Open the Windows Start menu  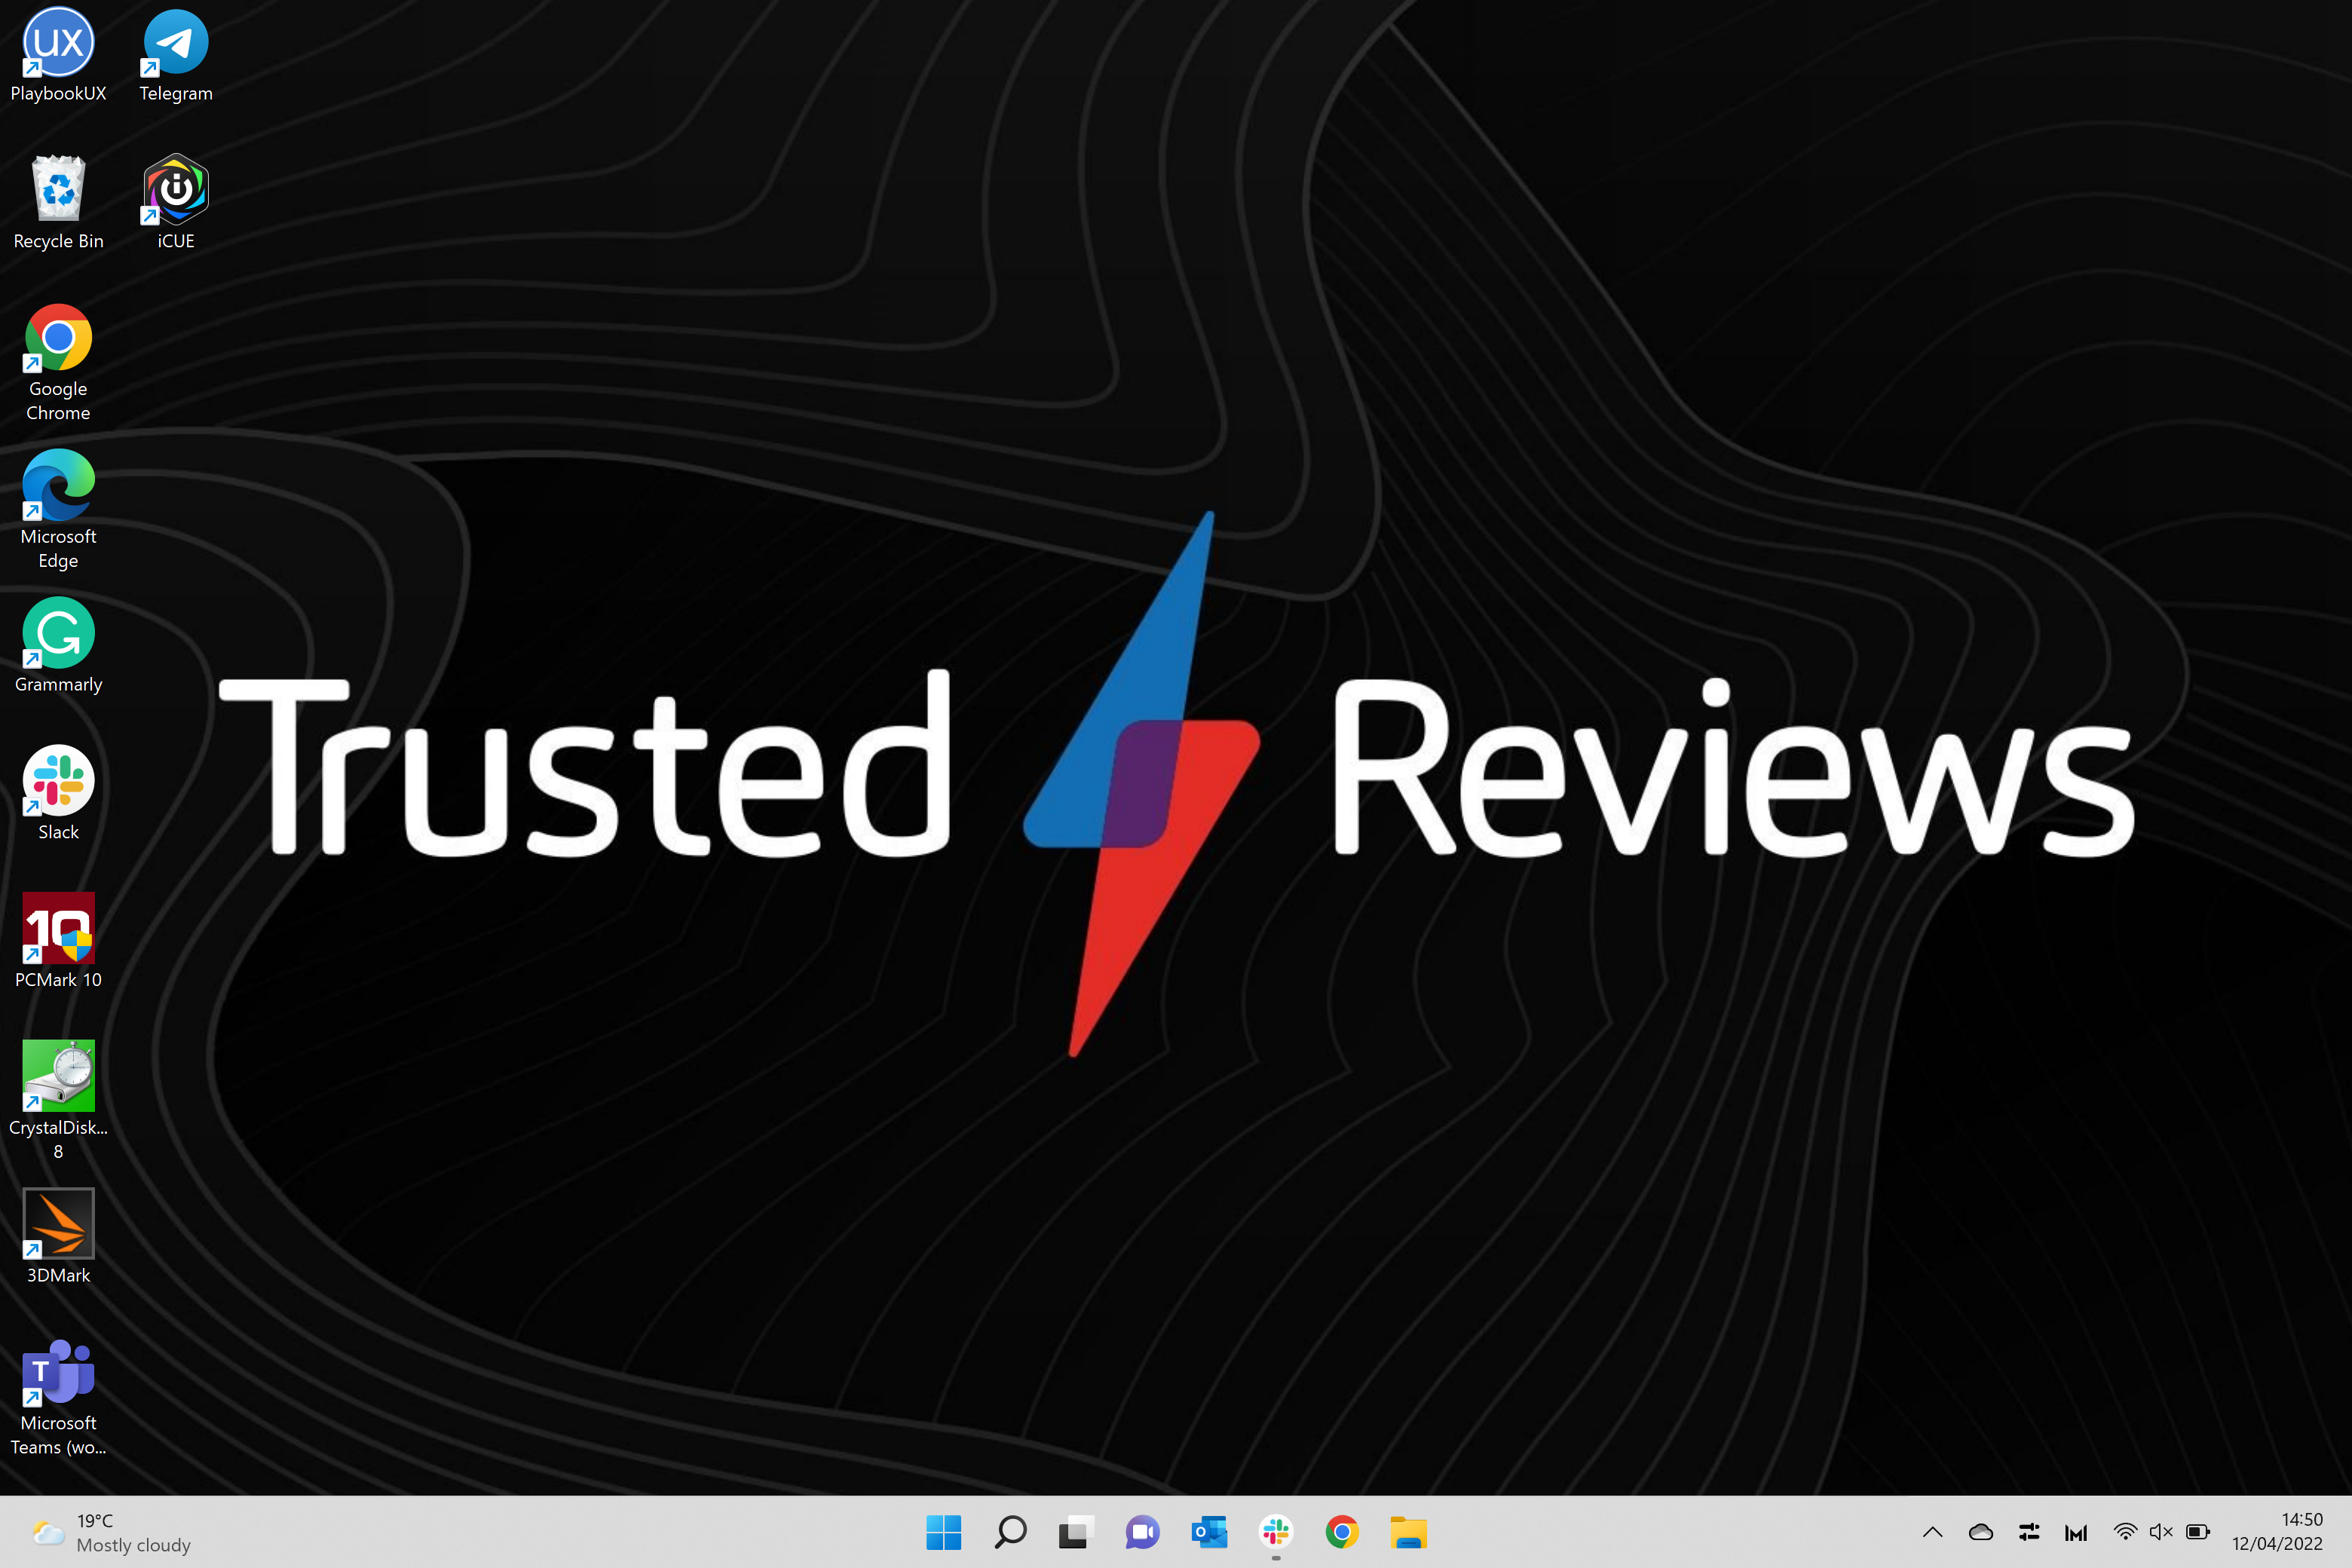pyautogui.click(x=943, y=1532)
